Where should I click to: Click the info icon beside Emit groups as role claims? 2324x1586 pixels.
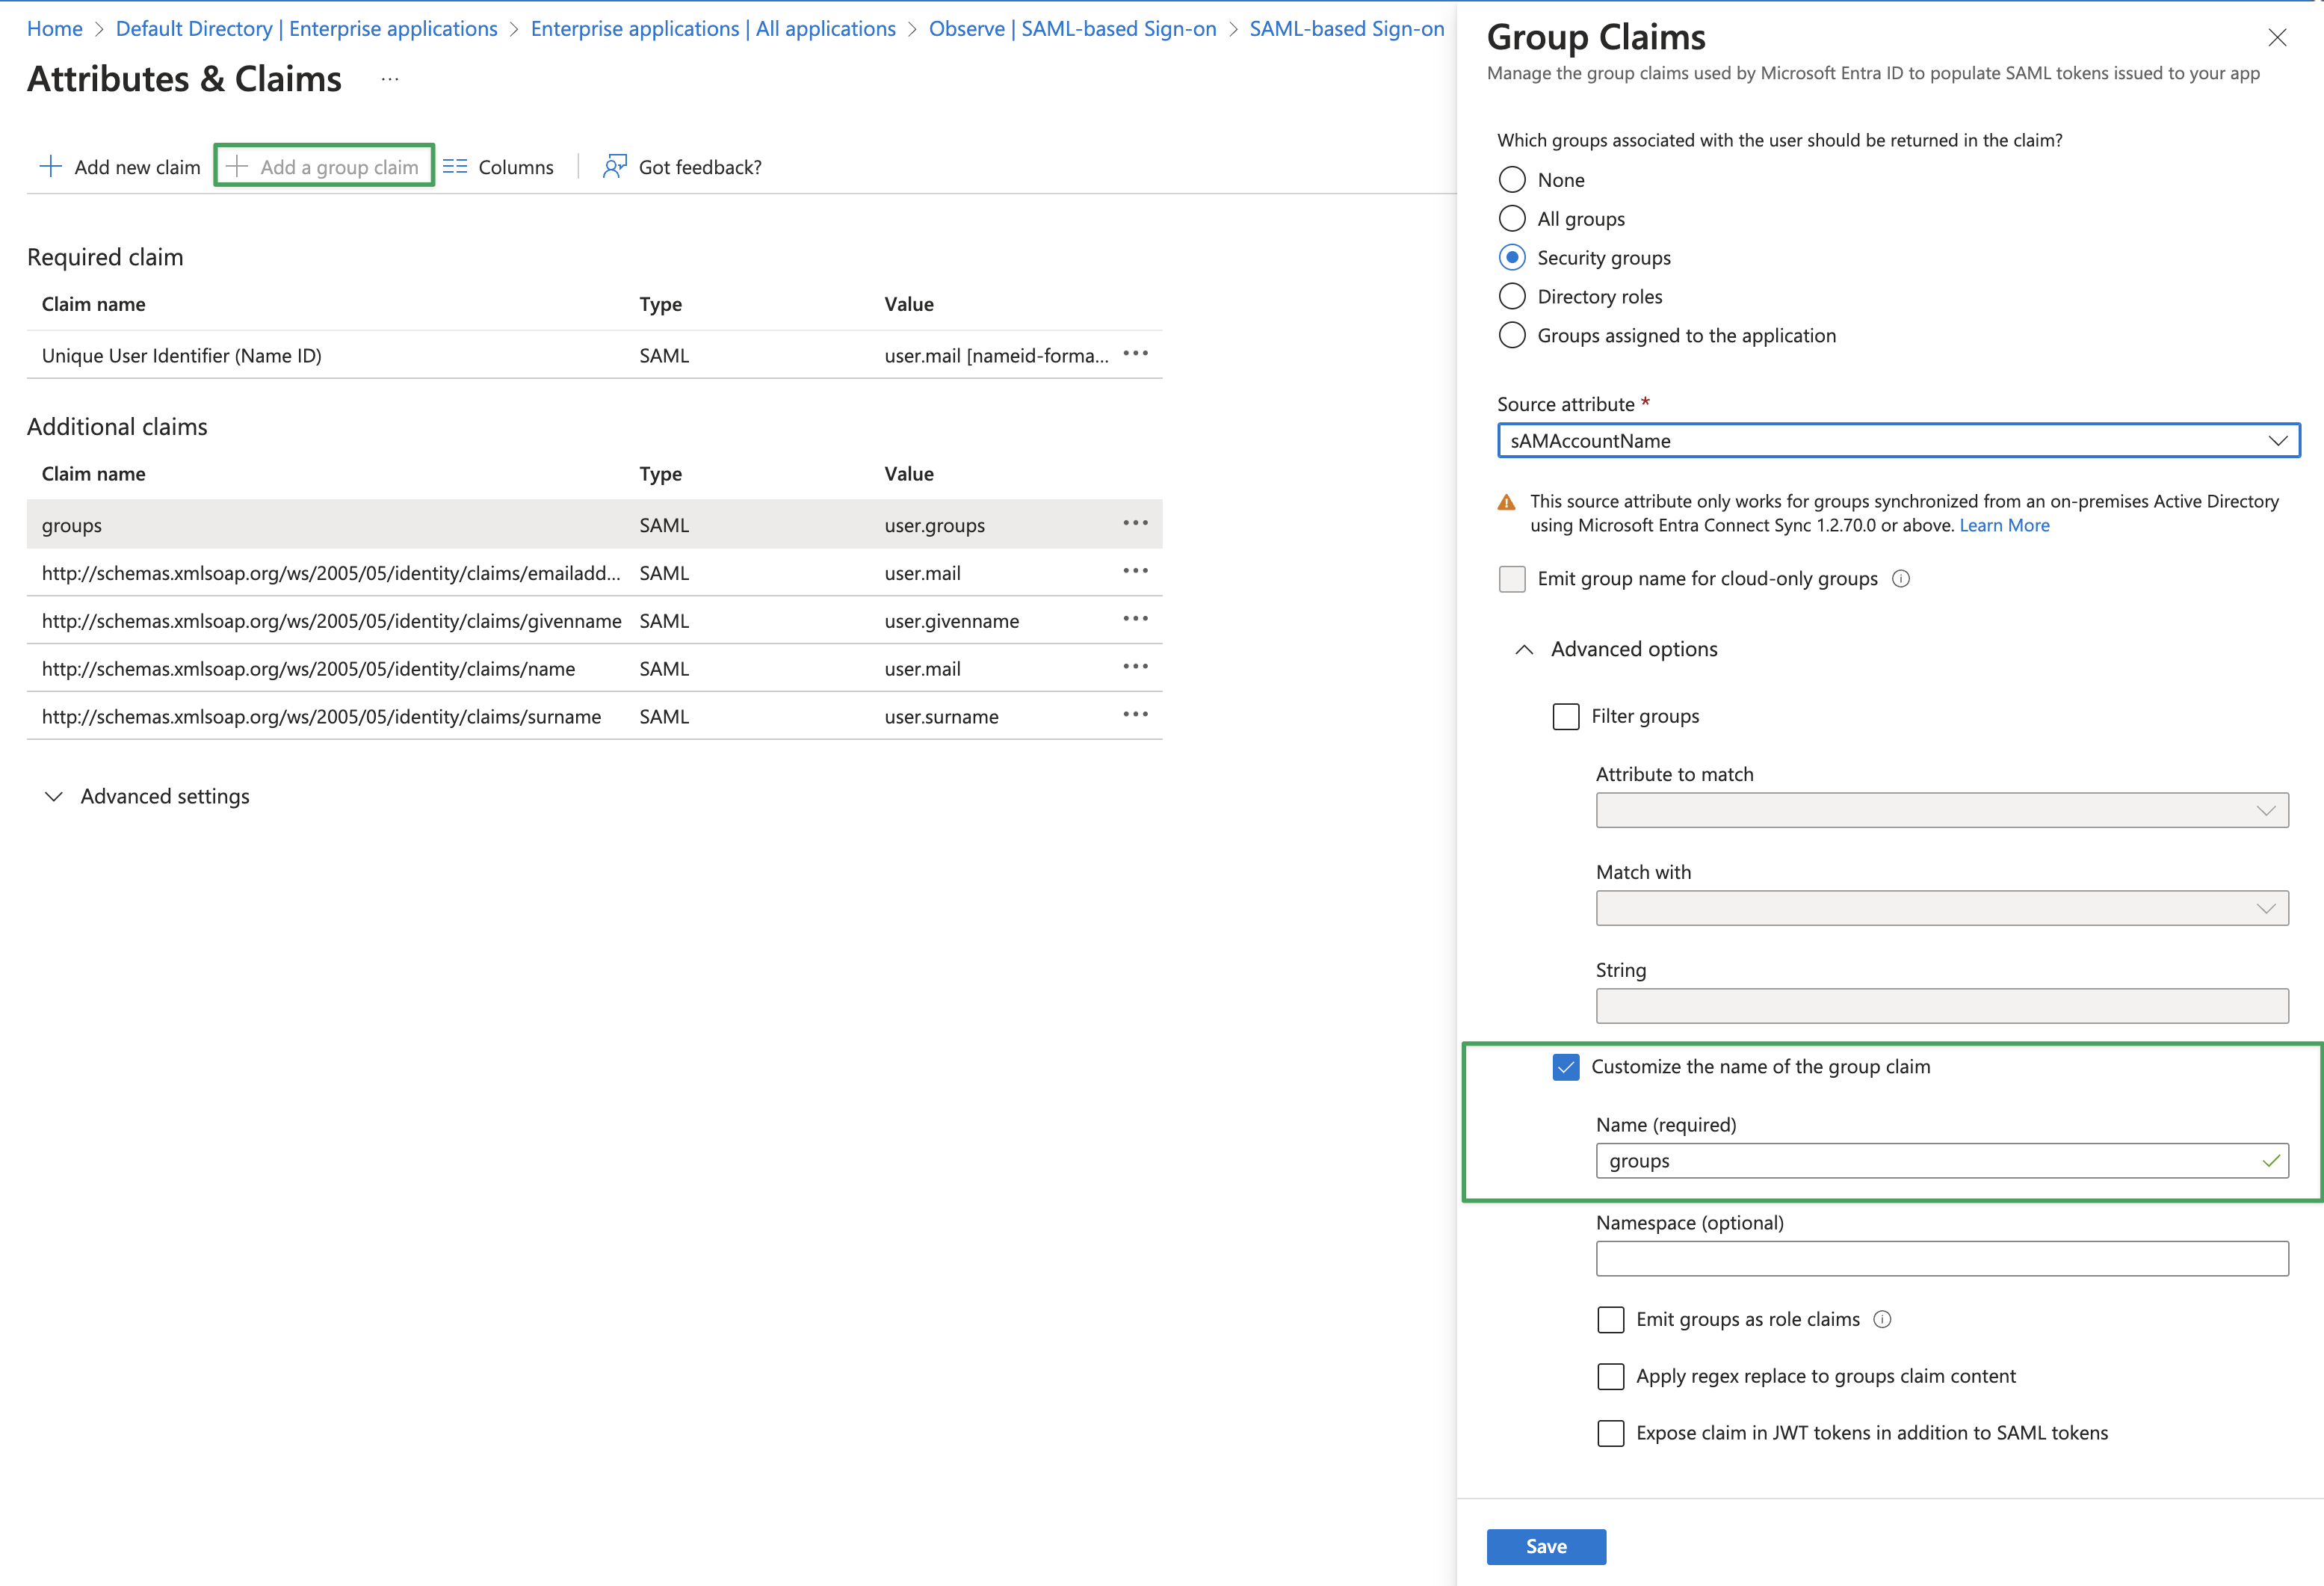click(x=1882, y=1319)
